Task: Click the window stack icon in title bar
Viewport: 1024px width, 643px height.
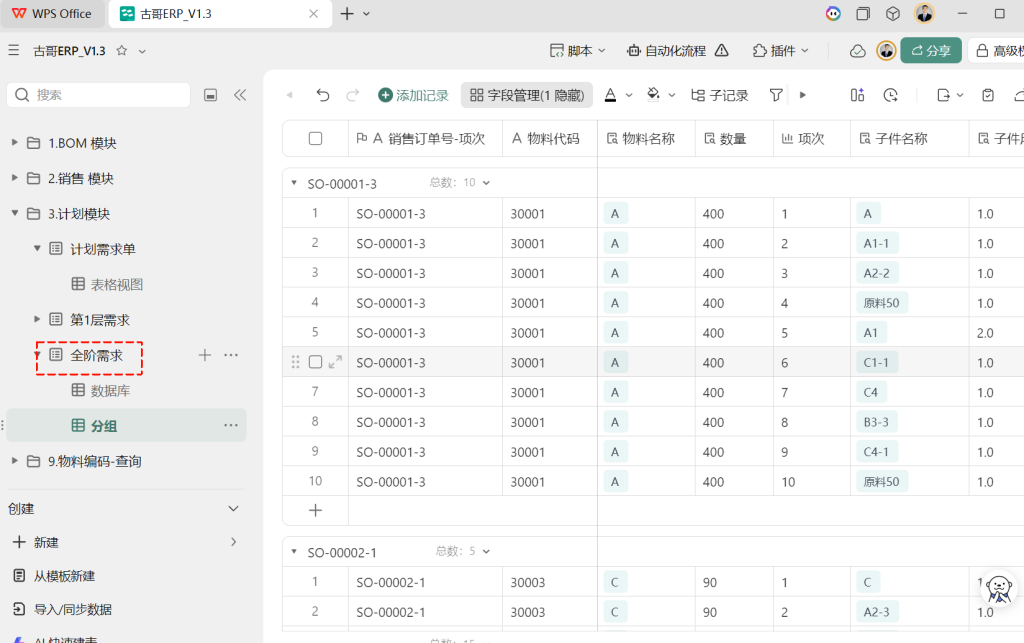Action: [x=863, y=13]
